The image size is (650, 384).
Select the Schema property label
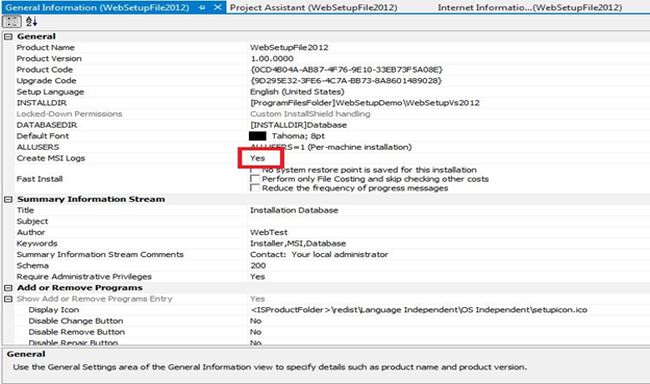pyautogui.click(x=33, y=265)
